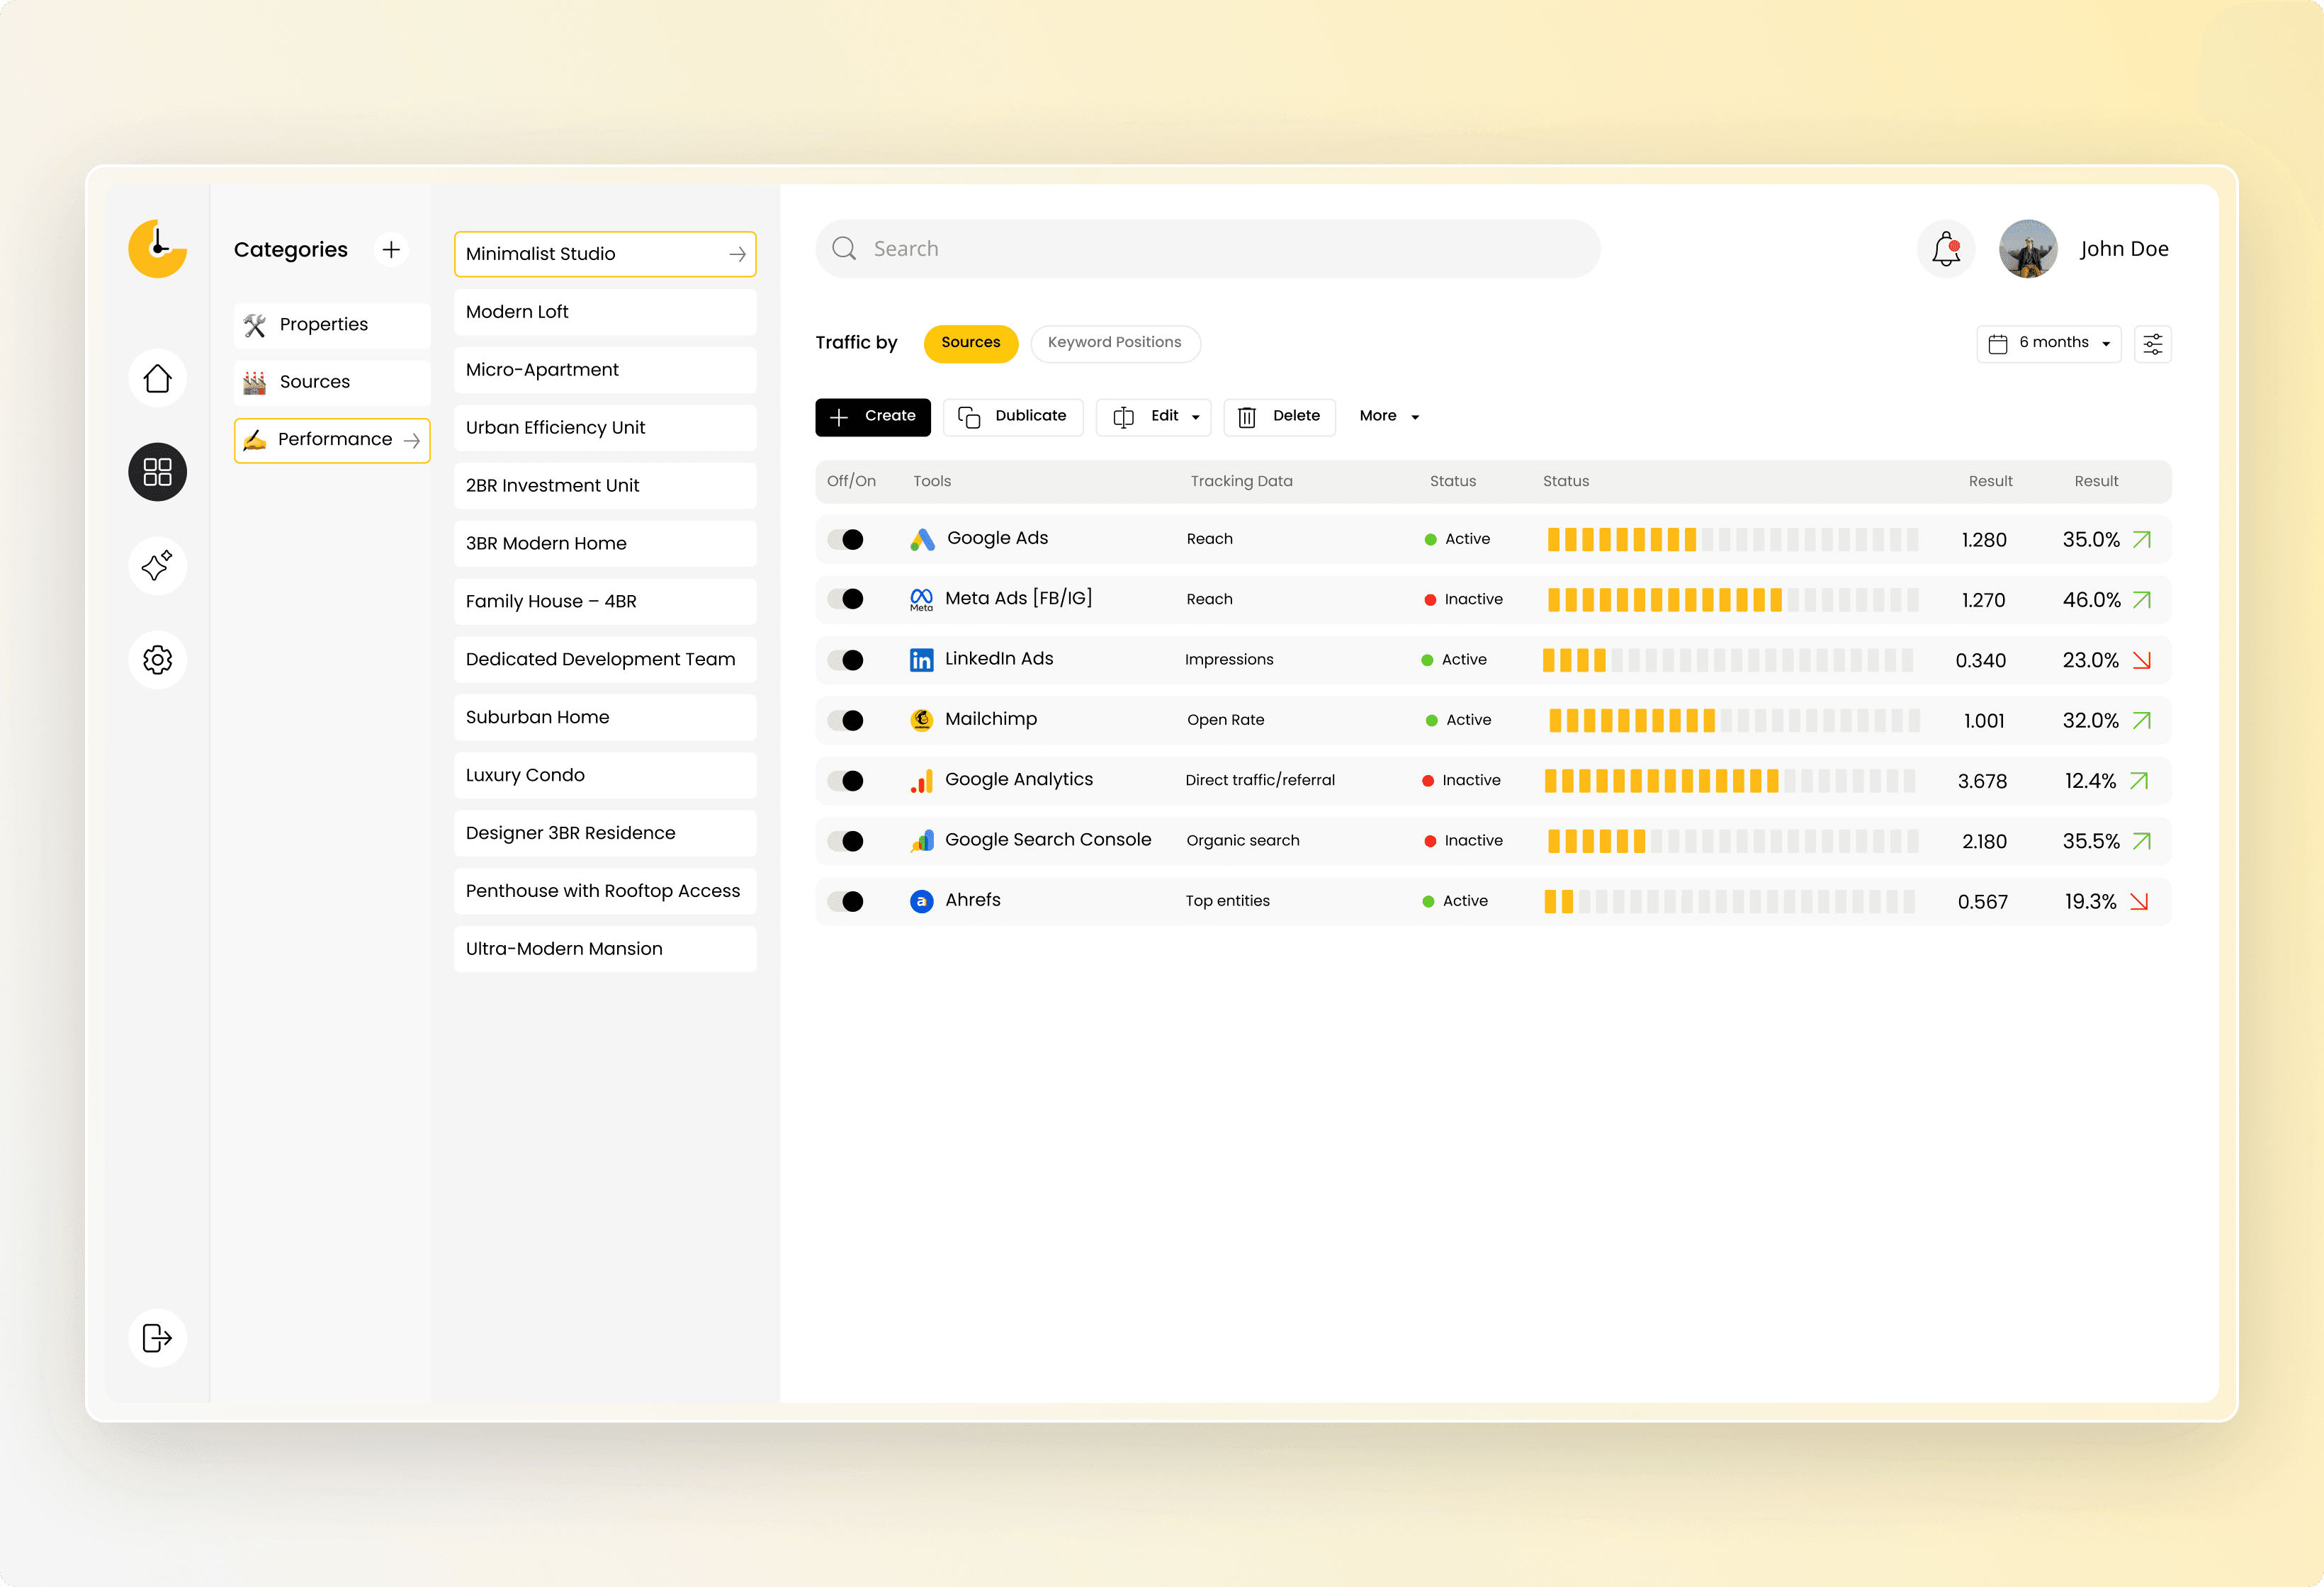The height and width of the screenshot is (1587, 2324).
Task: Click the Google Analytics logo icon
Action: [921, 781]
